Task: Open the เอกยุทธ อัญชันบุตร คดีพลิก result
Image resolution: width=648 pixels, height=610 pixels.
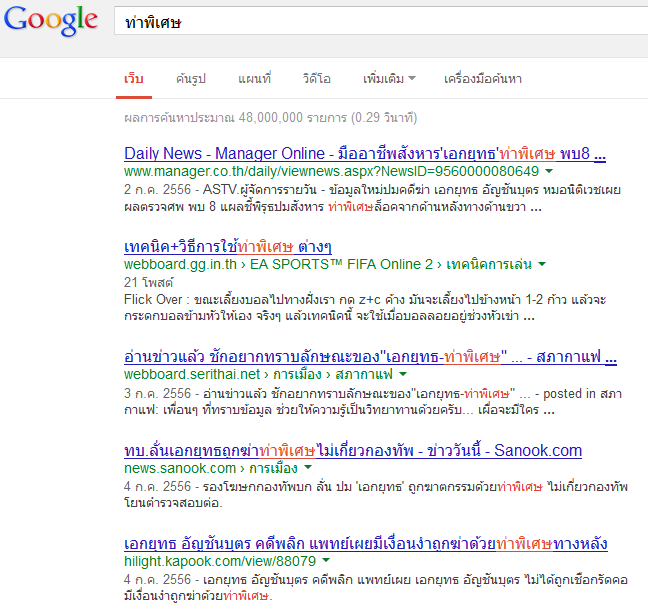Action: point(366,543)
